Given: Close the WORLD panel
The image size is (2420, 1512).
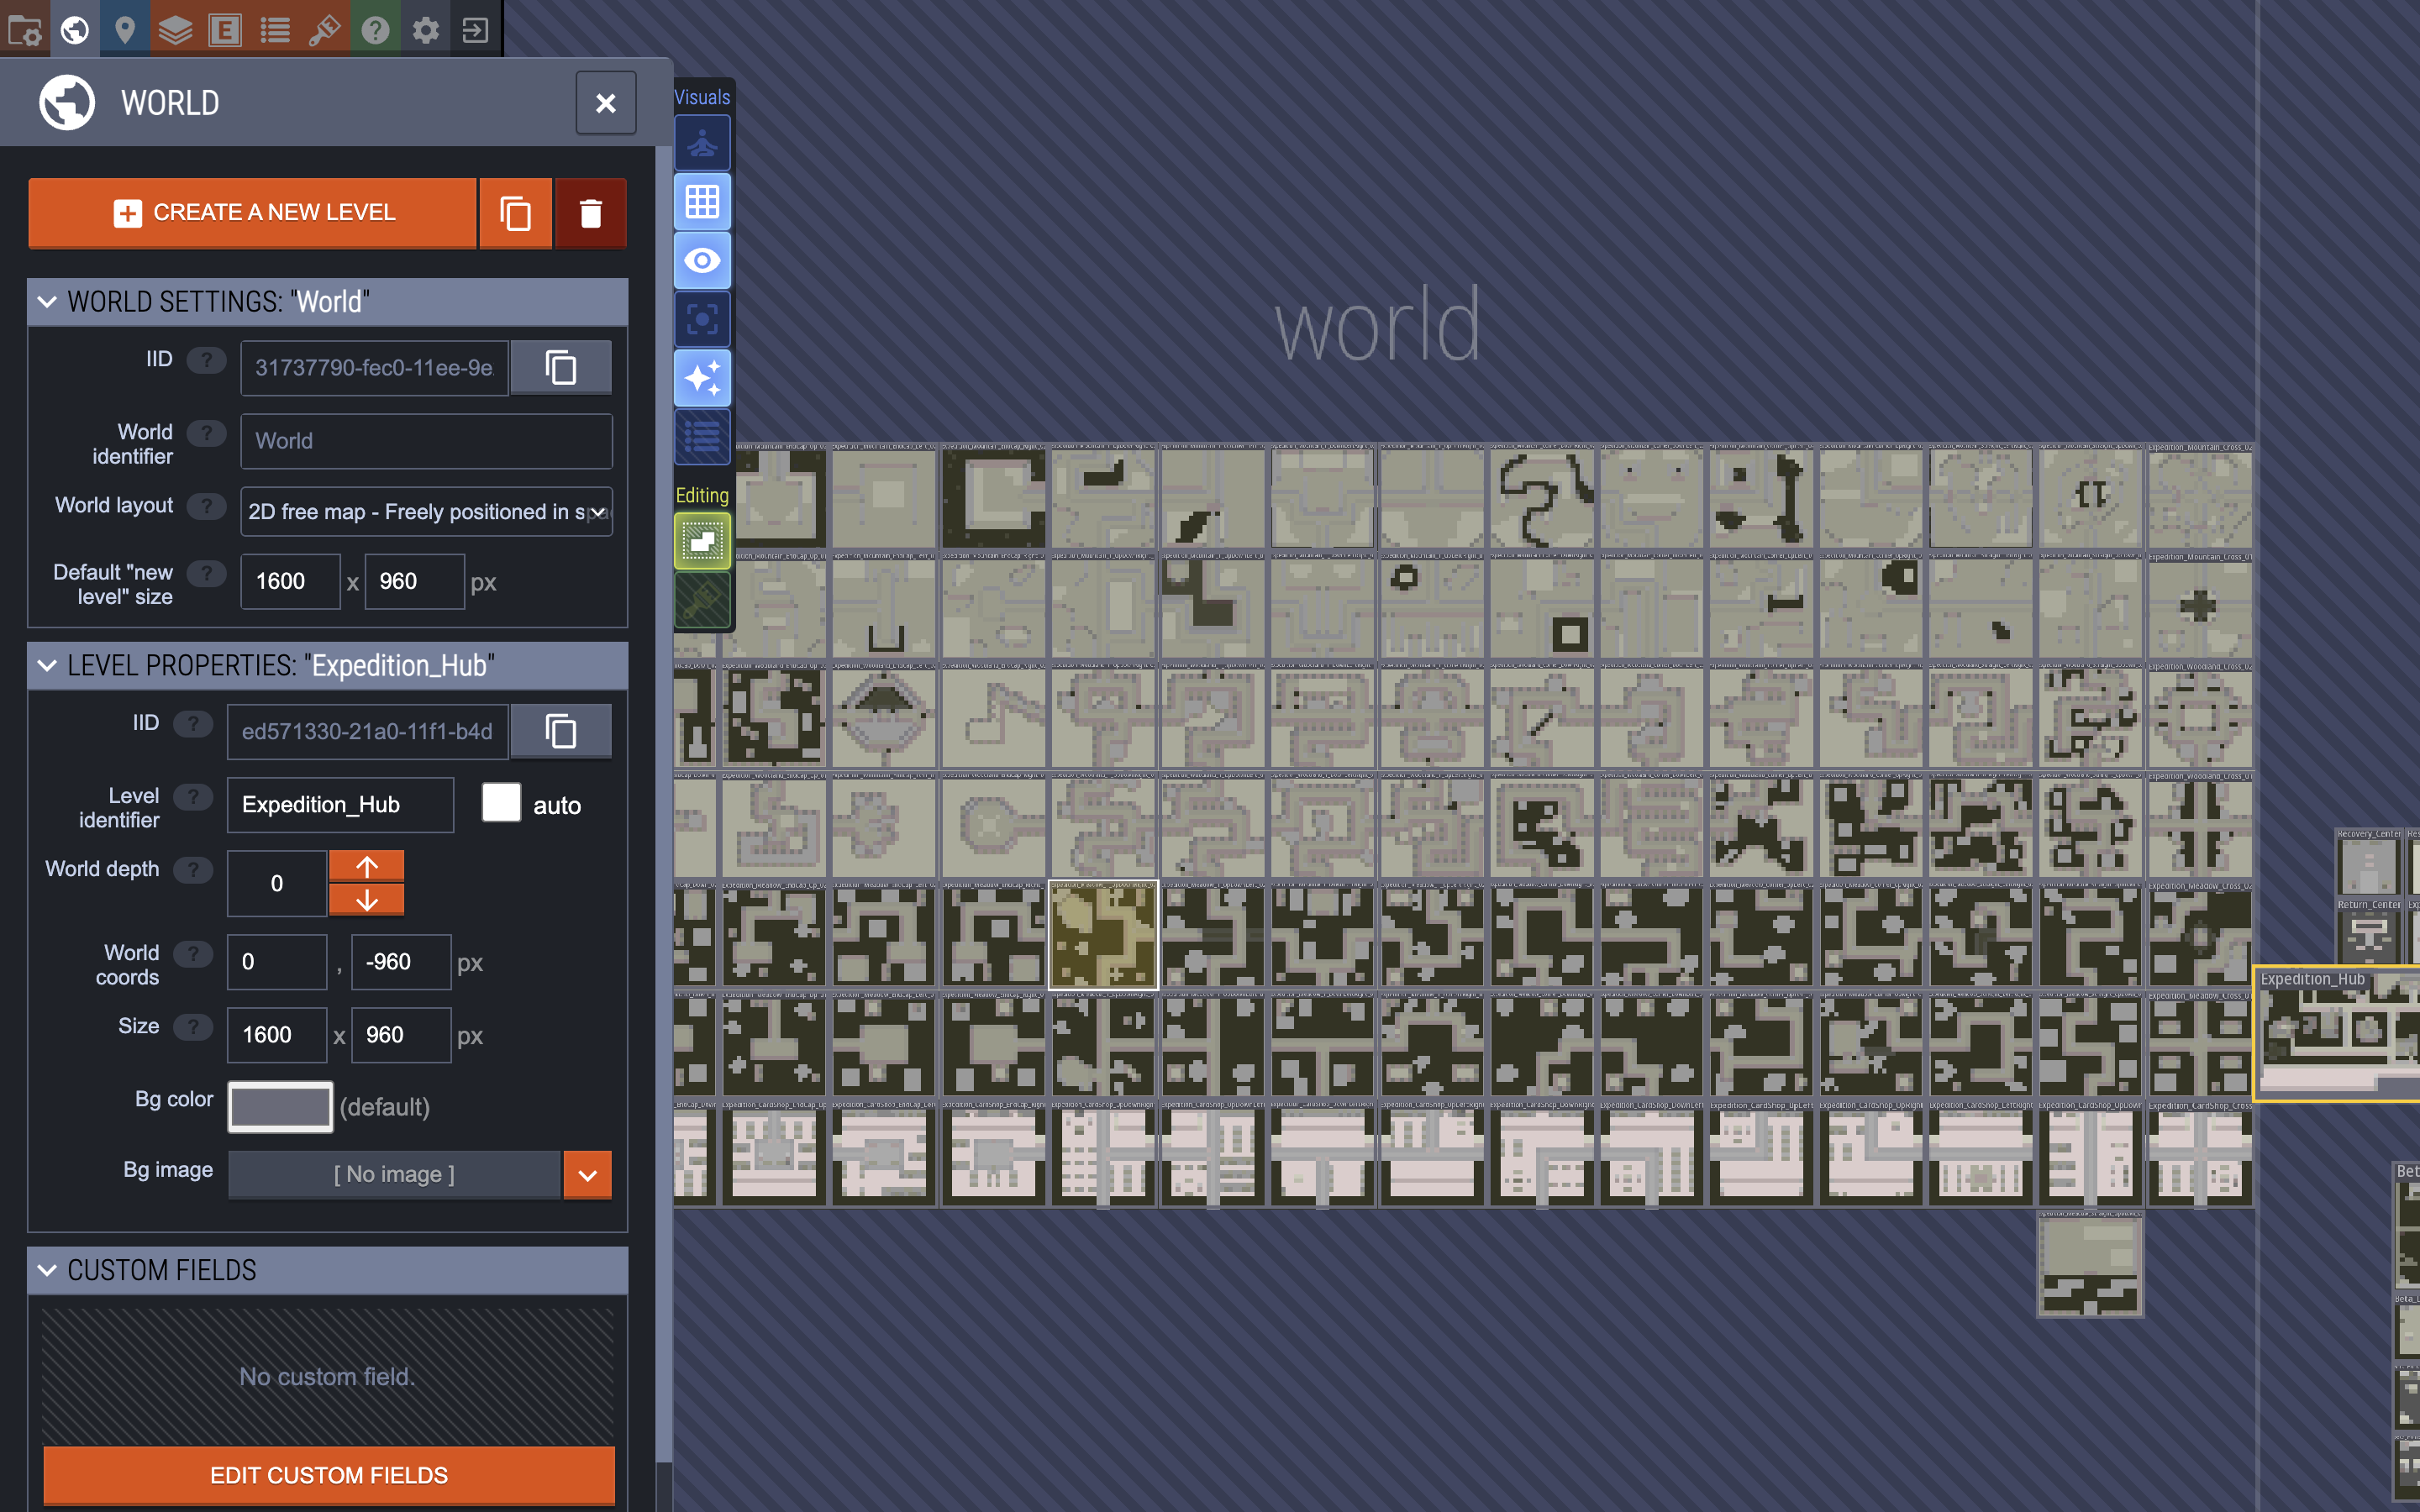Looking at the screenshot, I should tap(606, 103).
